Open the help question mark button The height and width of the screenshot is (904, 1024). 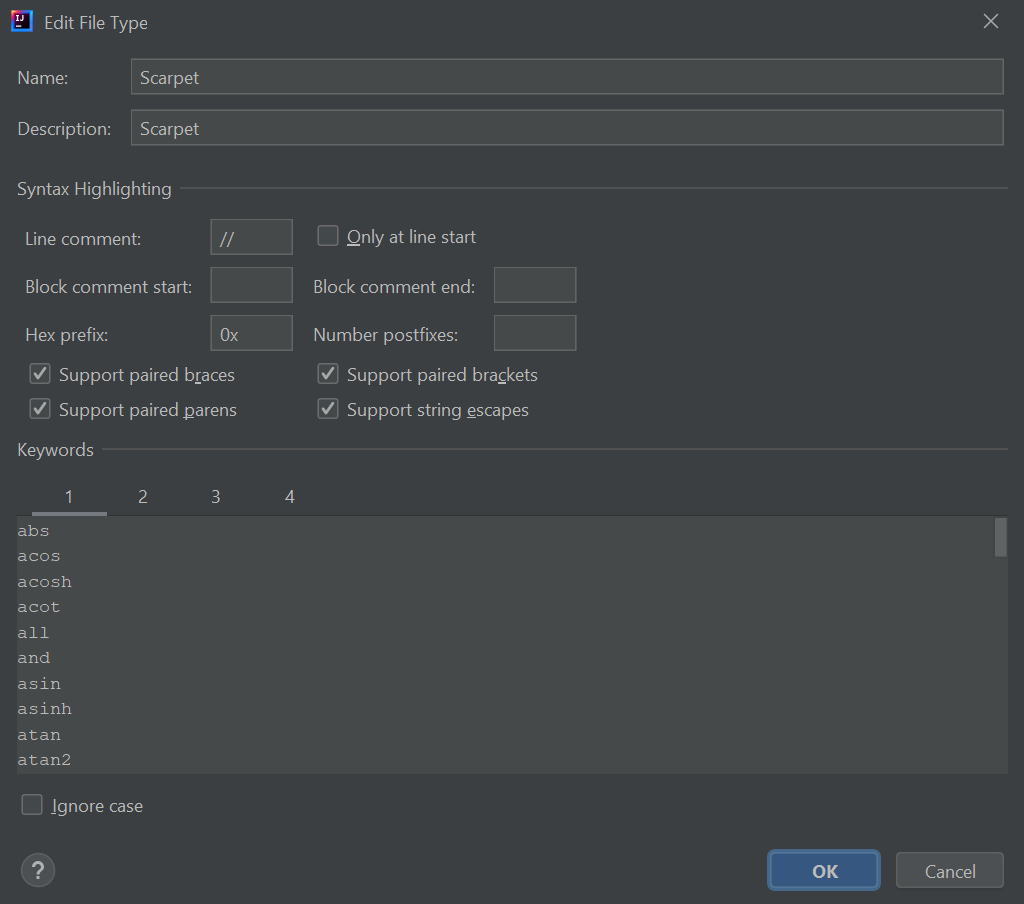coord(38,871)
